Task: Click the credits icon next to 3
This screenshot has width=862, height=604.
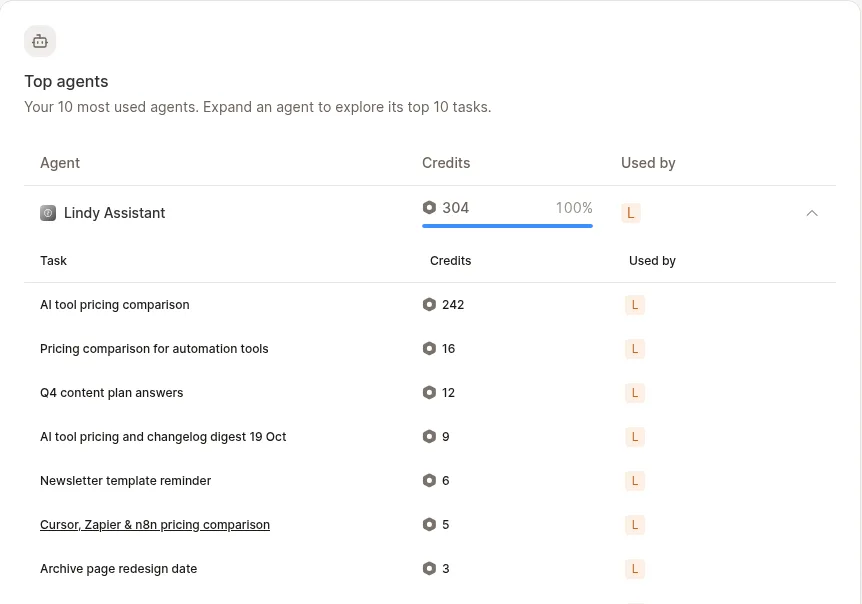Action: coord(429,568)
